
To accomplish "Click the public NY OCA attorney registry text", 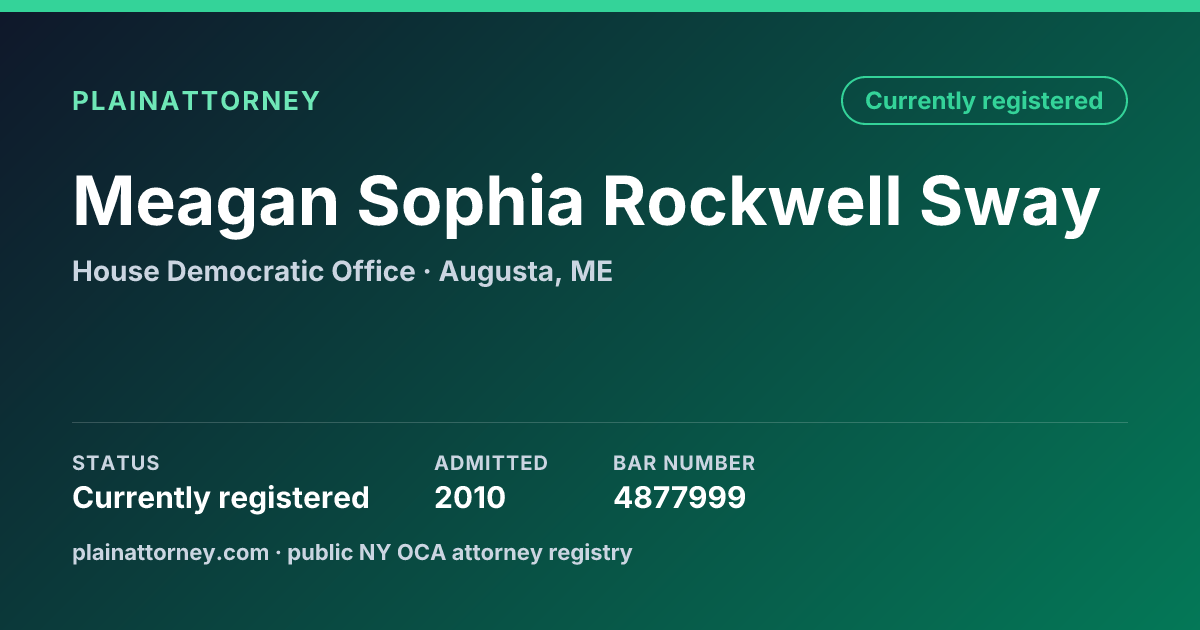I will pyautogui.click(x=460, y=552).
